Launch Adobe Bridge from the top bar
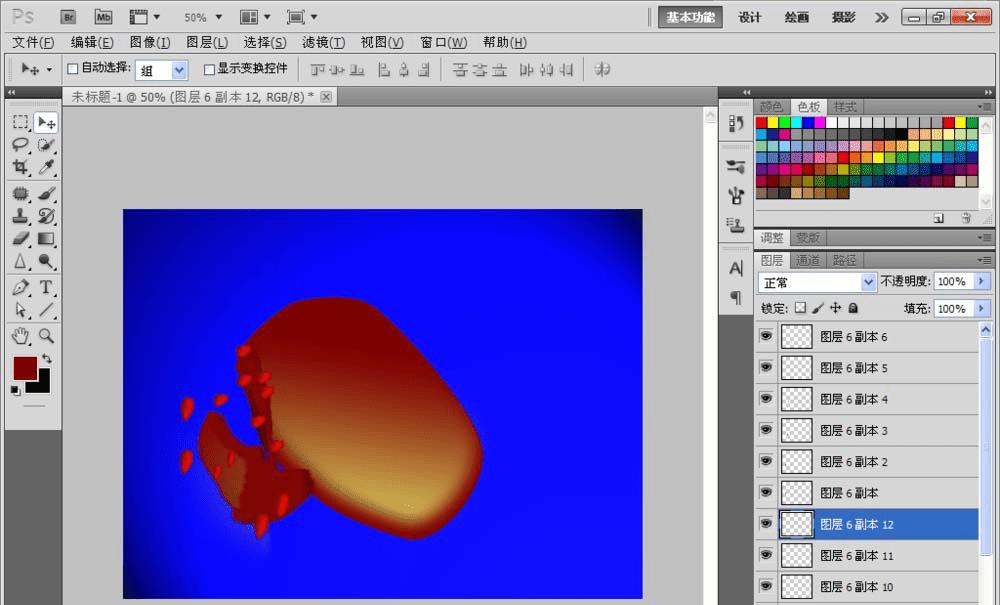 pos(68,17)
